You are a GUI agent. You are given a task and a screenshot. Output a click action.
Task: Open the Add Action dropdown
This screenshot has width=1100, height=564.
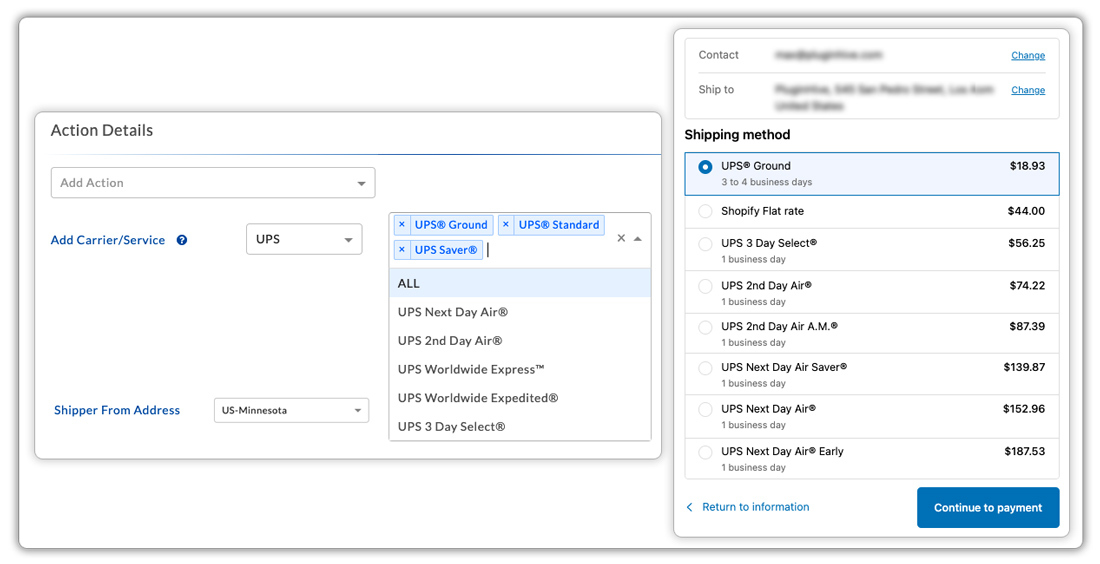(x=213, y=183)
